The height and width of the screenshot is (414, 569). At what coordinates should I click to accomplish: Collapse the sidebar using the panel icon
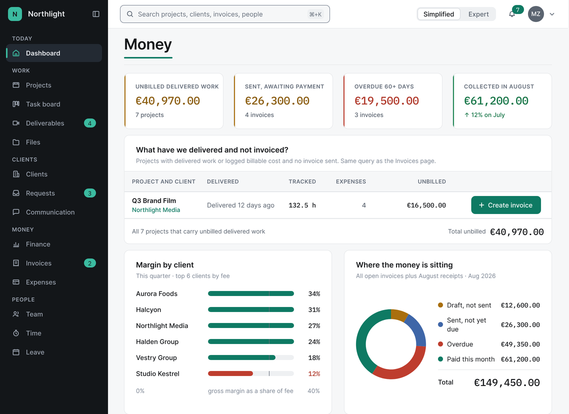tap(96, 14)
